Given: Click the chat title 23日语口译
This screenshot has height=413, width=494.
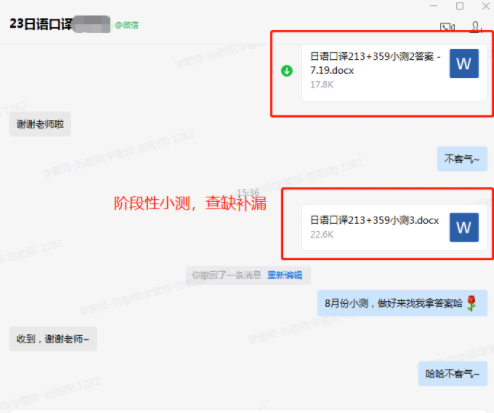Looking at the screenshot, I should pyautogui.click(x=41, y=24).
